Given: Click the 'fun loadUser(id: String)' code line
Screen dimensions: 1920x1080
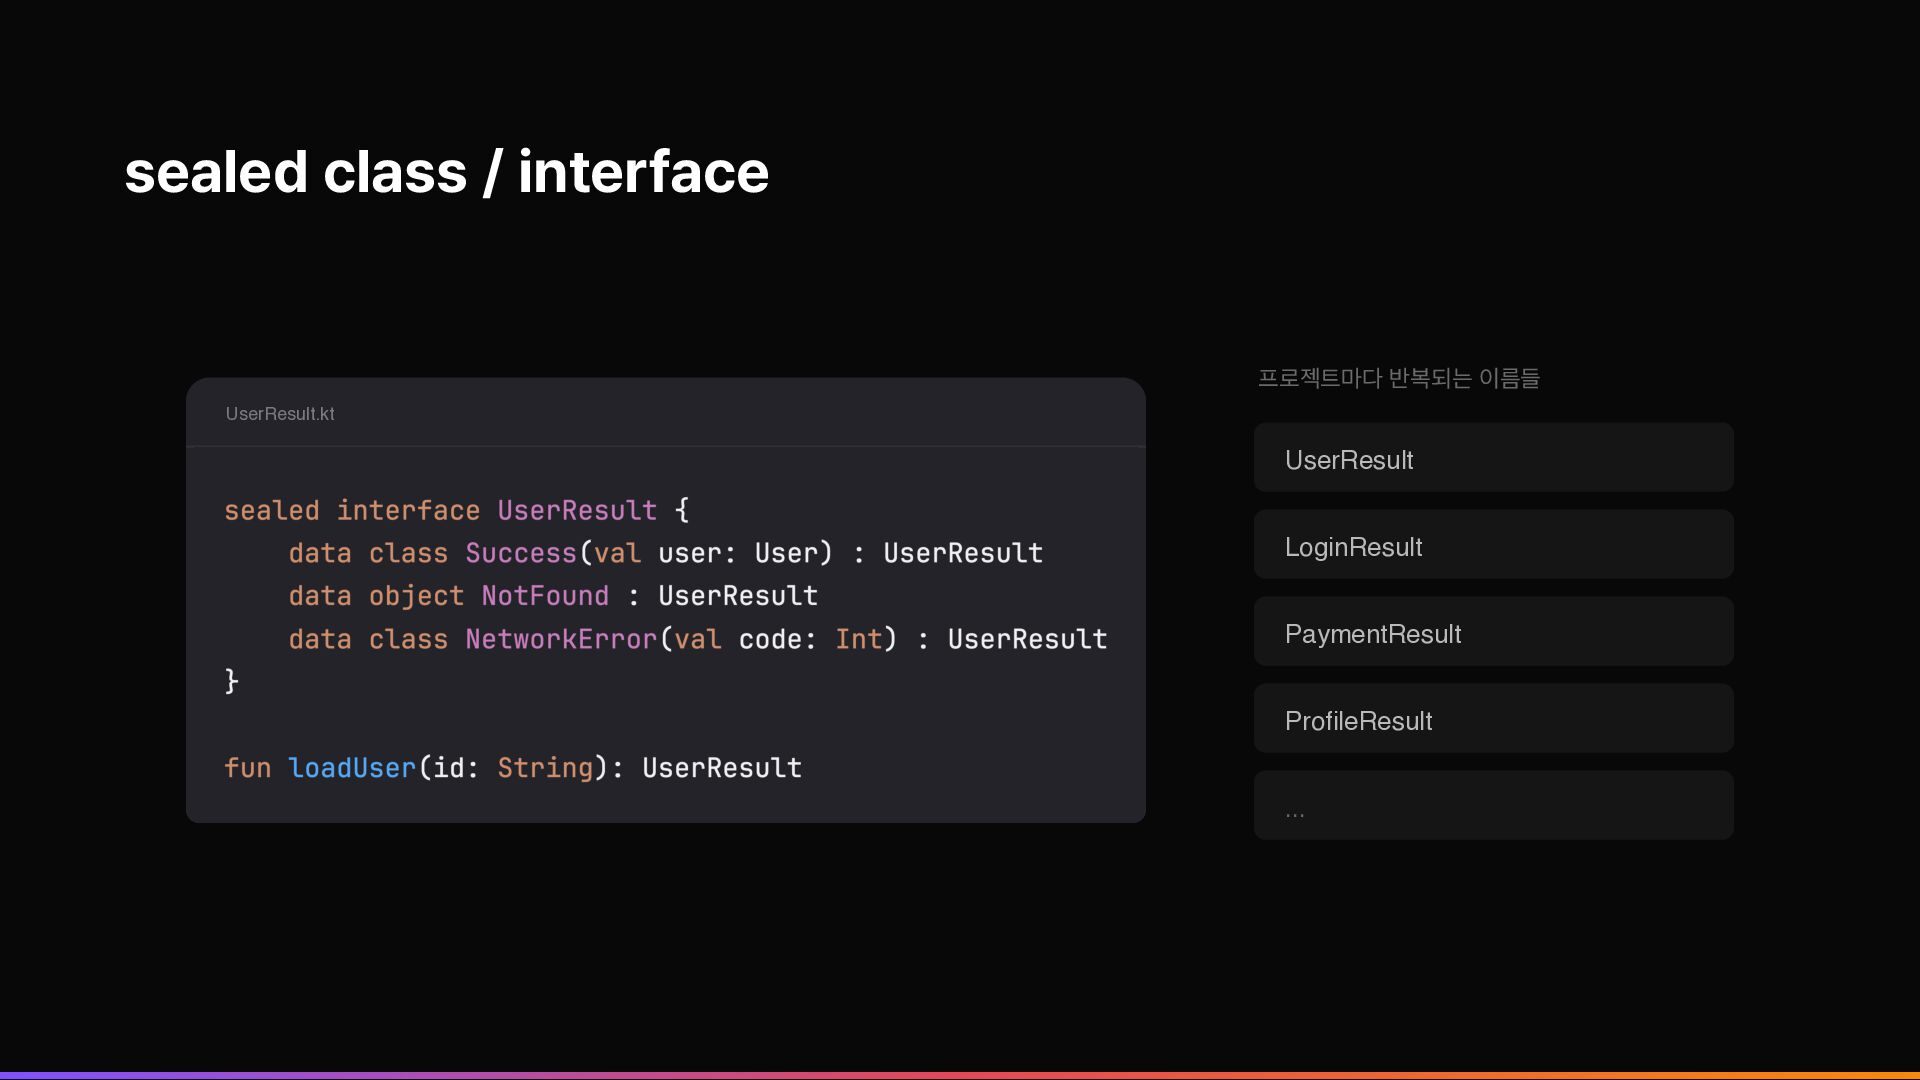Looking at the screenshot, I should tap(513, 768).
